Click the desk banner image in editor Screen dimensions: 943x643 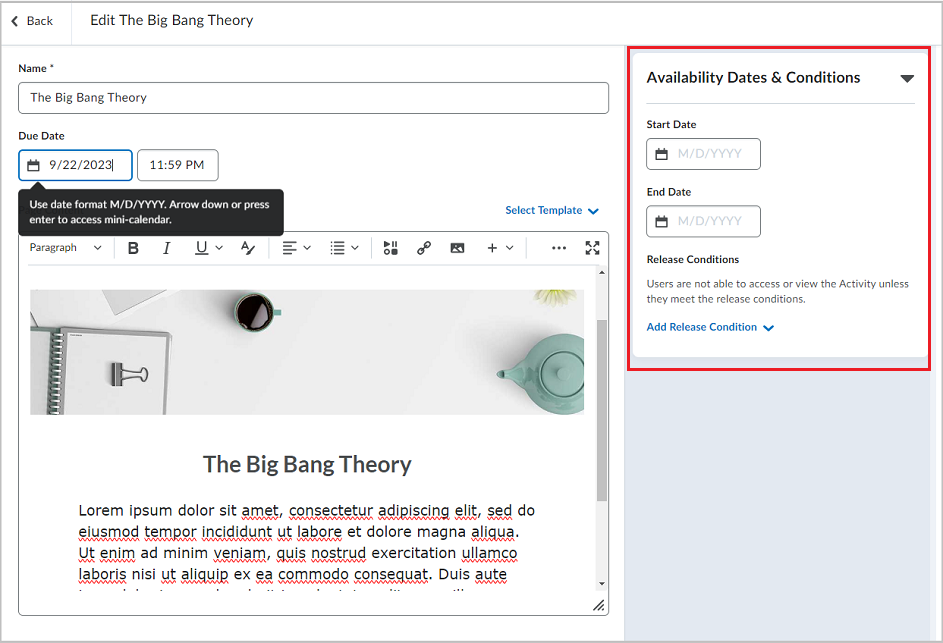pyautogui.click(x=307, y=352)
